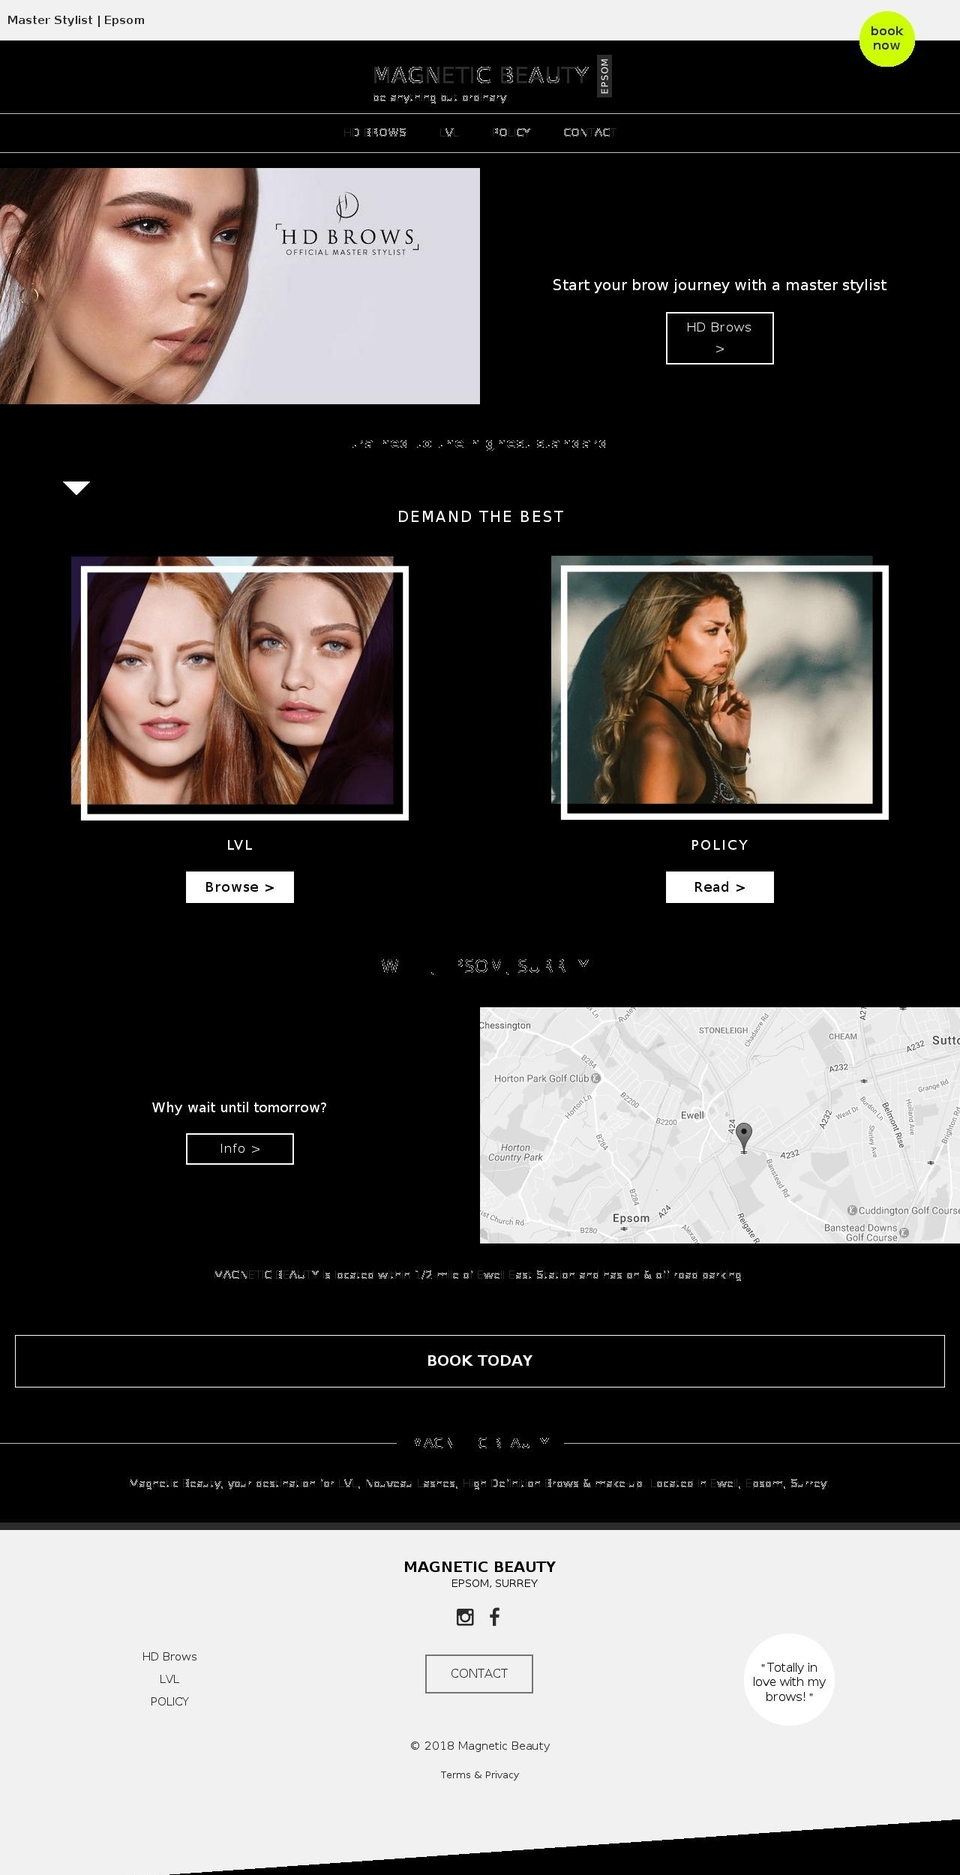Click the Browse > button under LVL
This screenshot has height=1875, width=960.
coord(240,887)
